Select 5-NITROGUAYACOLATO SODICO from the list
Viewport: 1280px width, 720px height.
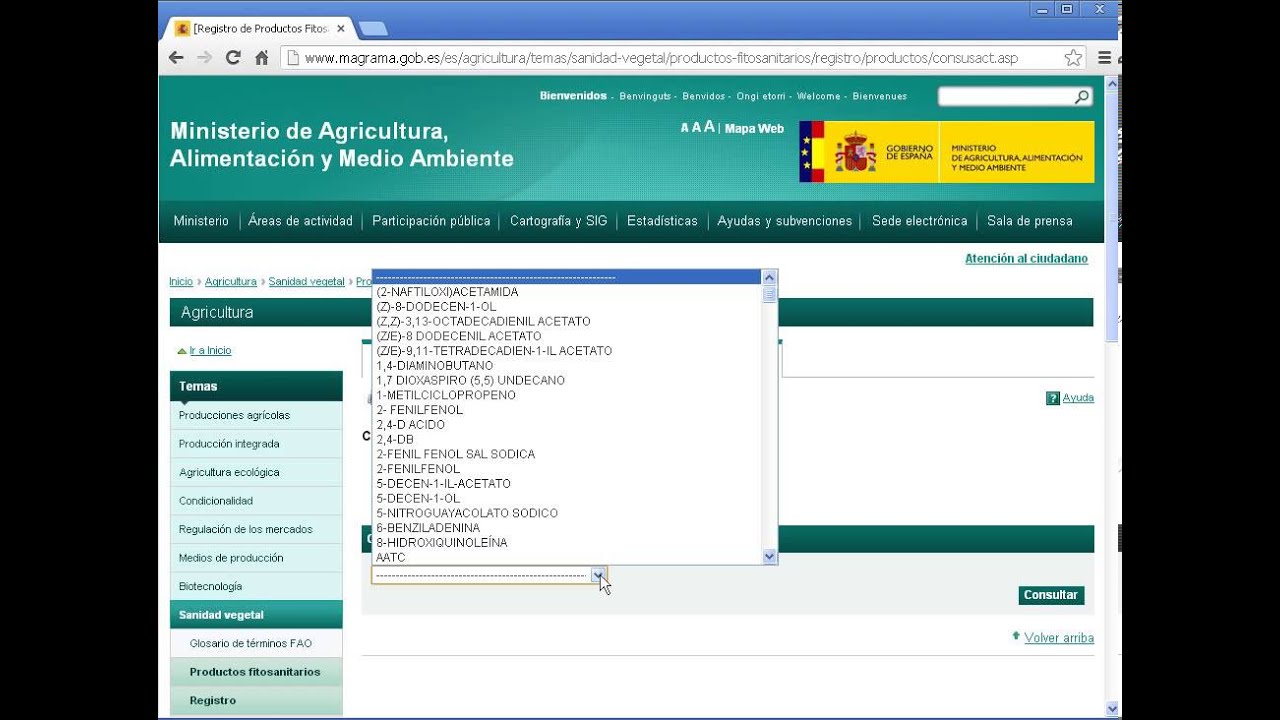(x=567, y=513)
